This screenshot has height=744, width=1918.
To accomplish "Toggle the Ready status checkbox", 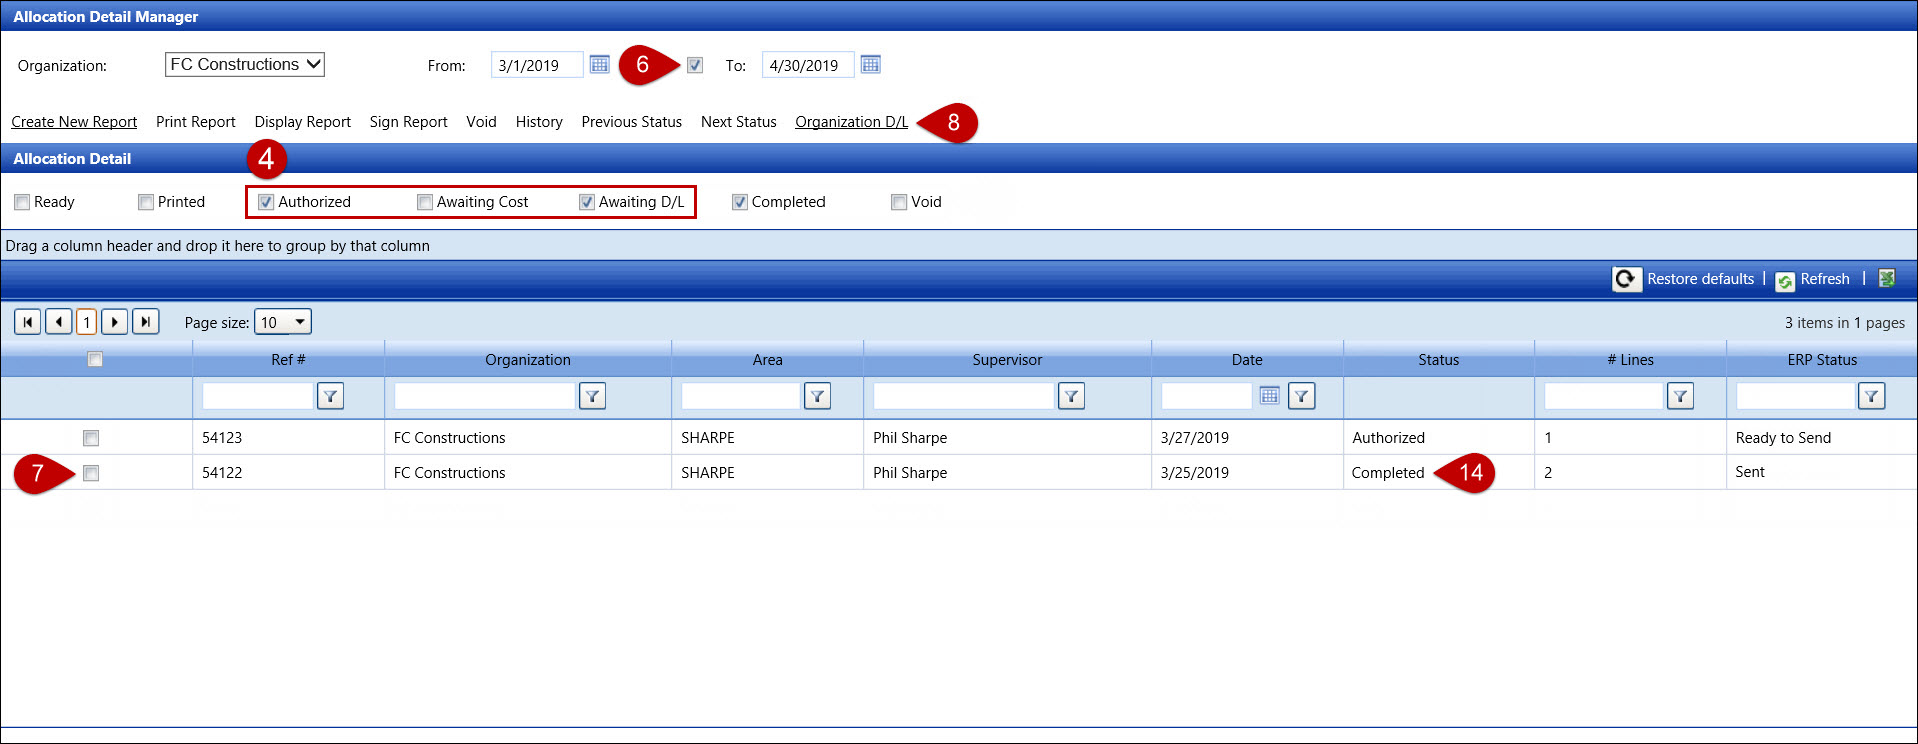I will [22, 203].
